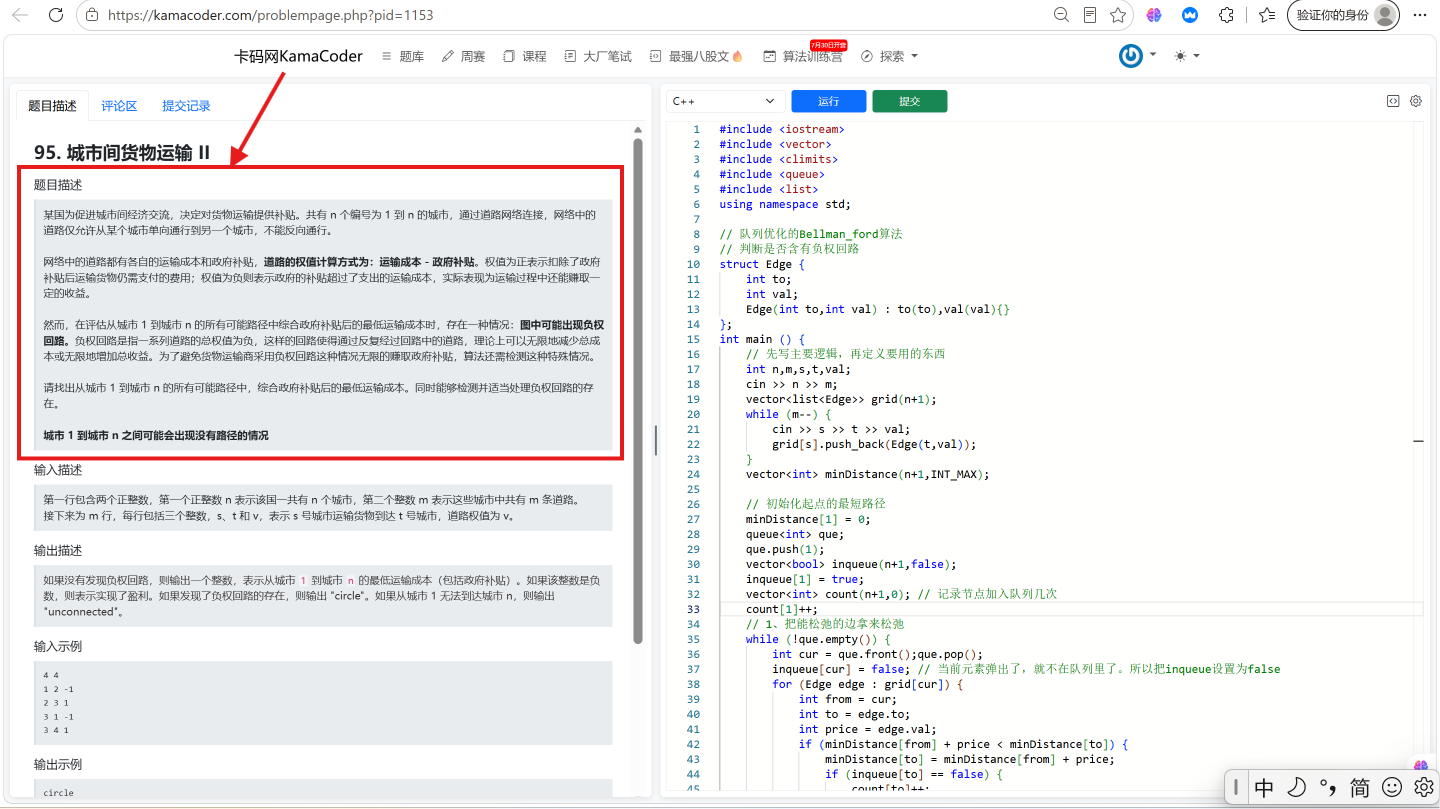Go back to the previous browser page
The height and width of the screenshot is (809, 1440).
coord(20,15)
